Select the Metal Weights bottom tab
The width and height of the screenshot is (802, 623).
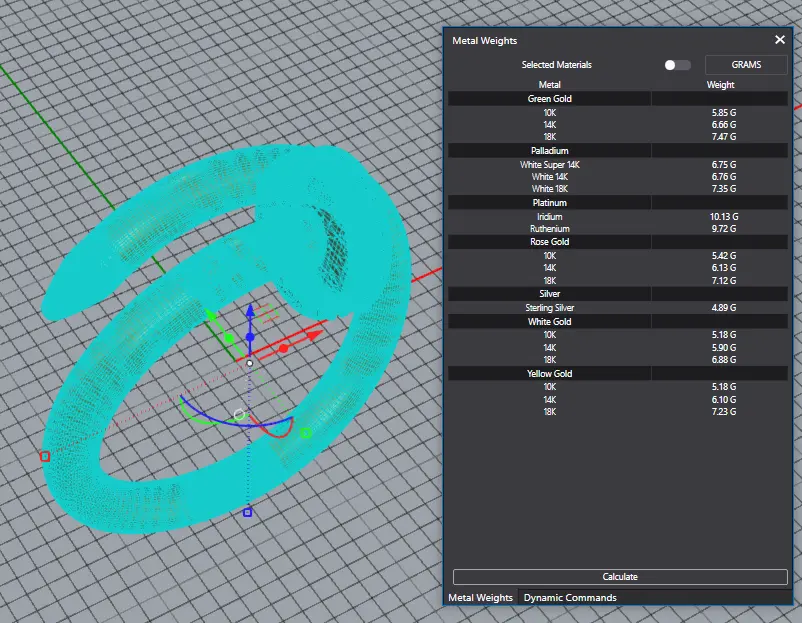click(x=480, y=598)
